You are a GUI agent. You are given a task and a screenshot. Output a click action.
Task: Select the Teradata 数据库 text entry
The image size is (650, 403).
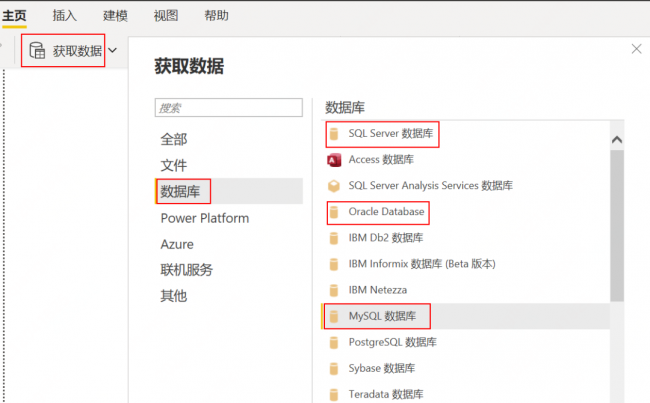pyautogui.click(x=386, y=394)
